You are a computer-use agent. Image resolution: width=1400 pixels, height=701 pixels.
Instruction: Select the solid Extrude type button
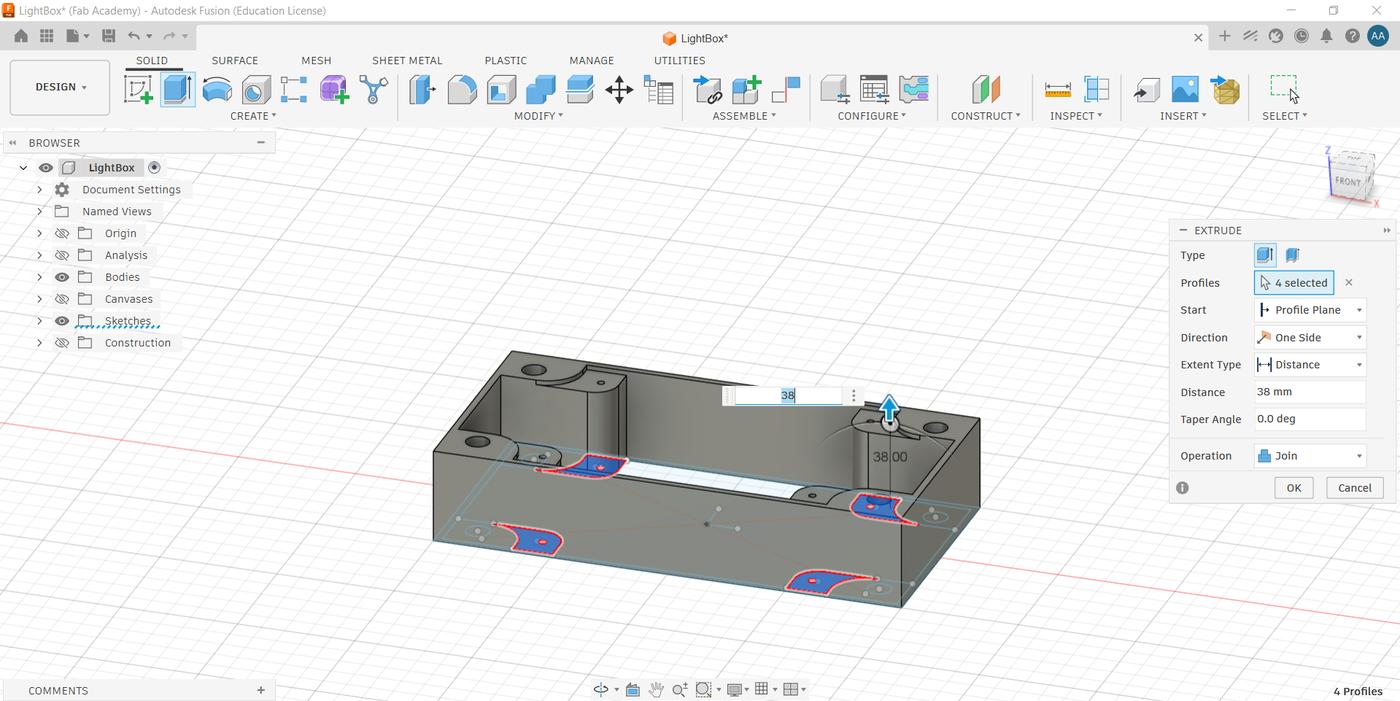pyautogui.click(x=1265, y=255)
